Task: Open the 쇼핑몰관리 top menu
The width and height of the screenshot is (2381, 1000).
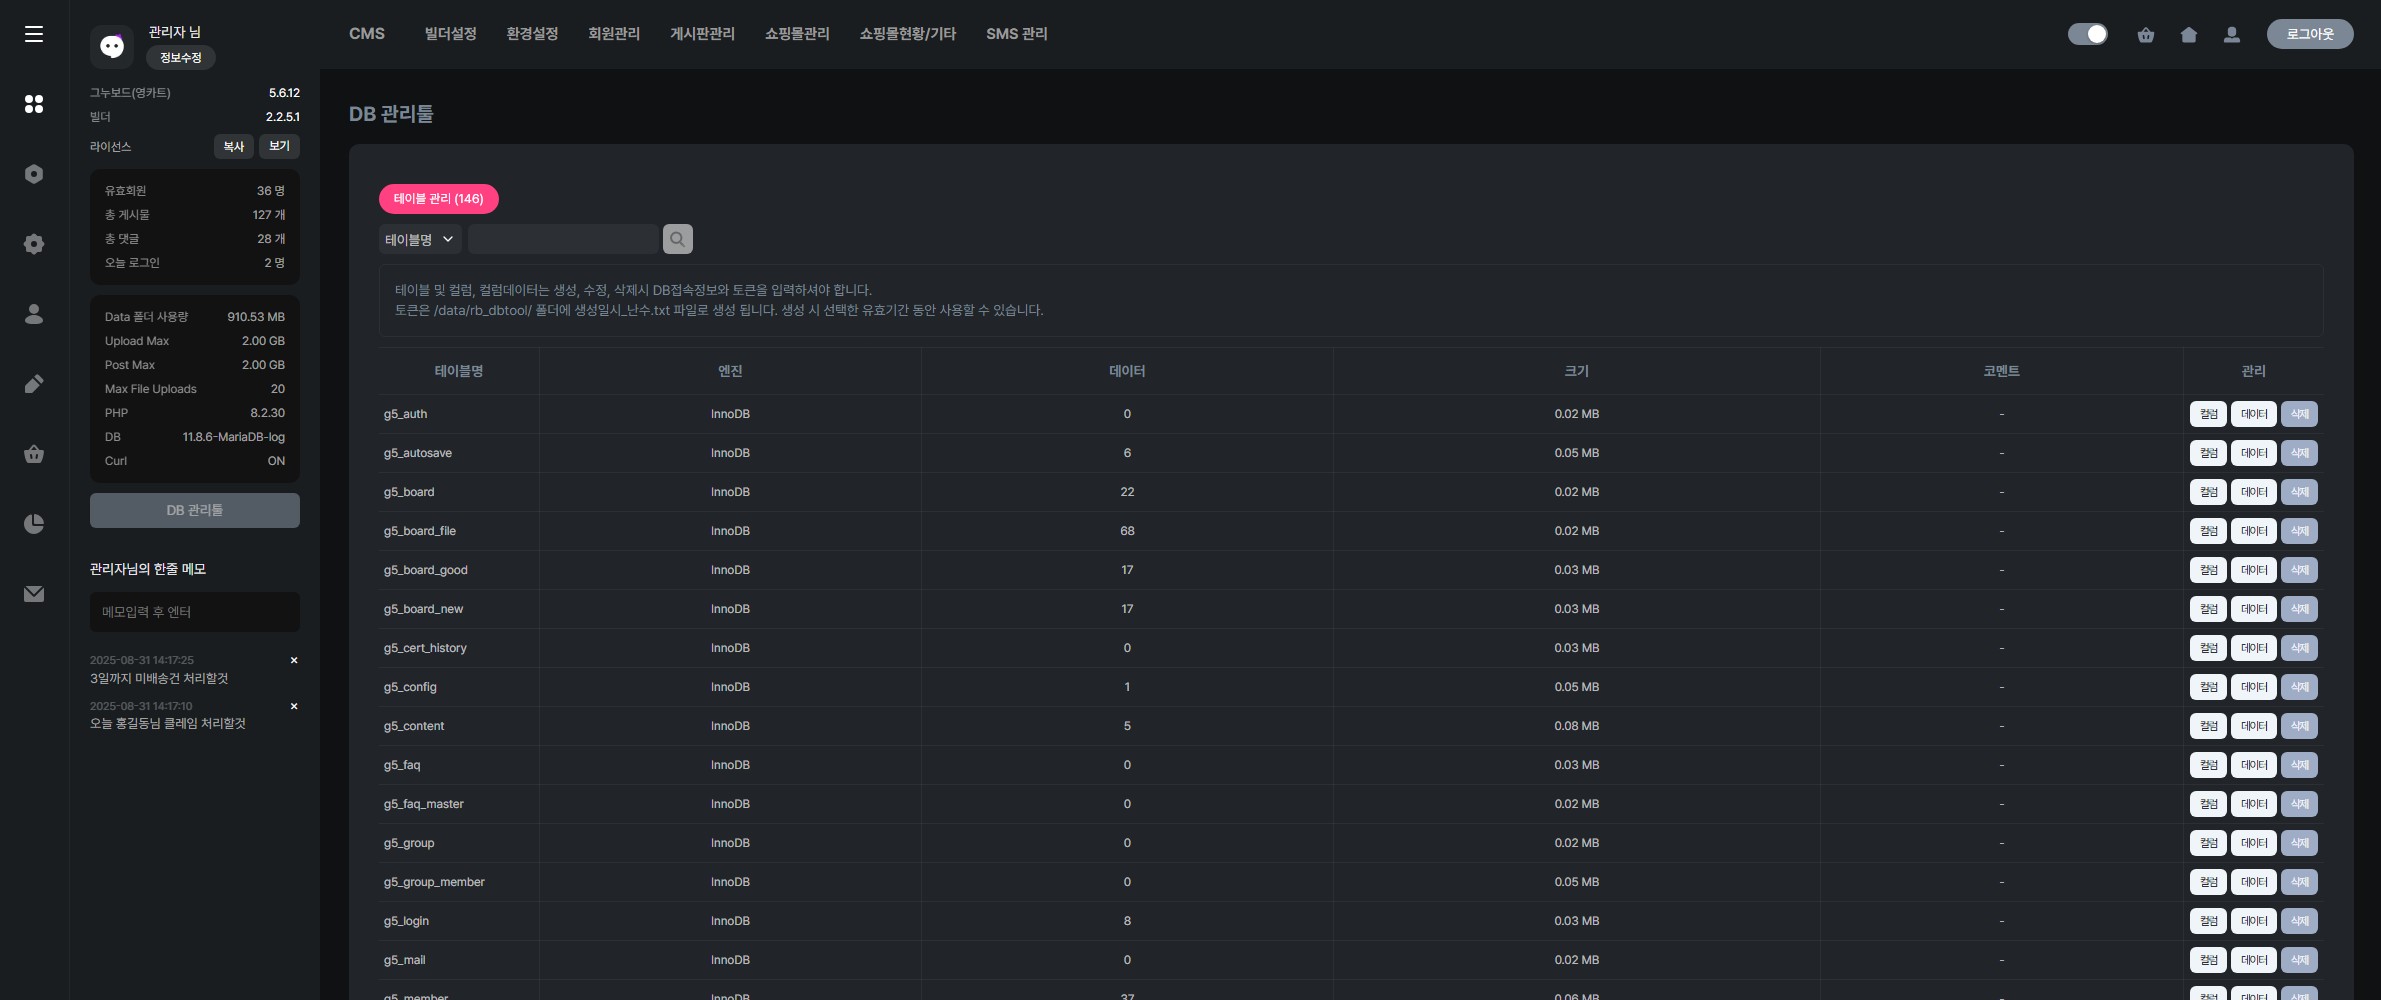Action: tap(796, 34)
